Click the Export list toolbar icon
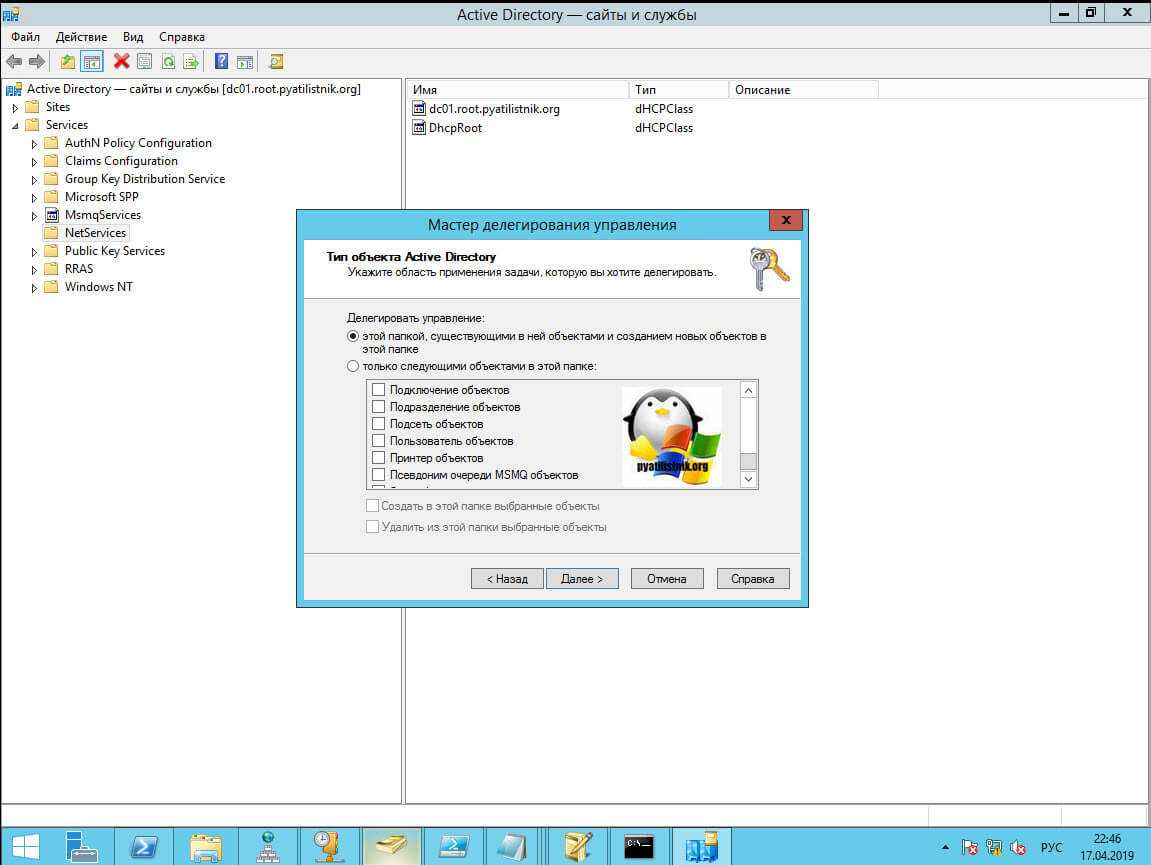Screen dimensions: 1151x865 click(190, 62)
